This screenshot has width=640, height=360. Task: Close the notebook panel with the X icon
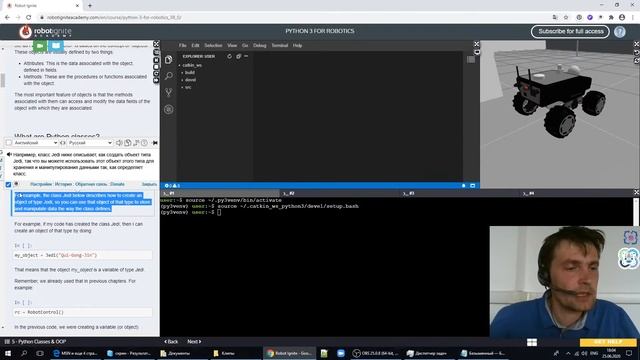coord(156,44)
